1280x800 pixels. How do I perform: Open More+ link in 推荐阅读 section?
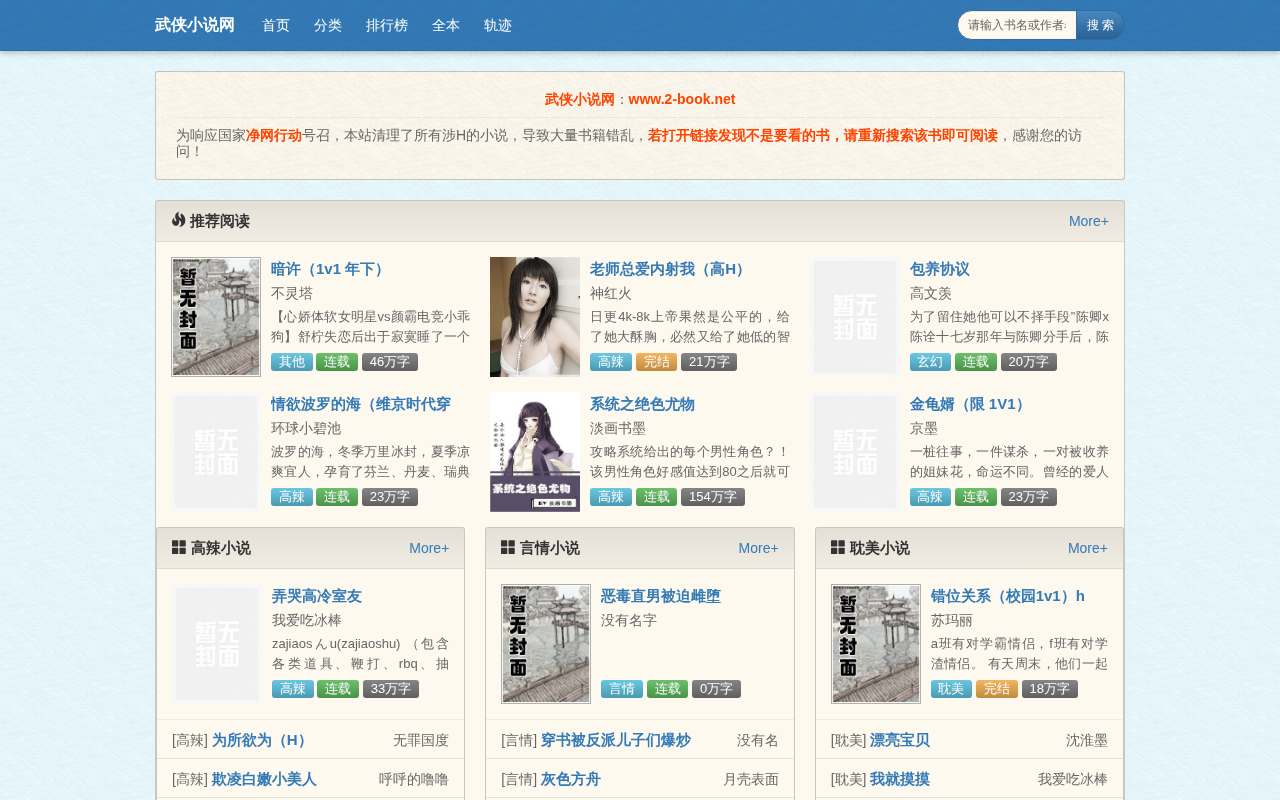click(1089, 221)
